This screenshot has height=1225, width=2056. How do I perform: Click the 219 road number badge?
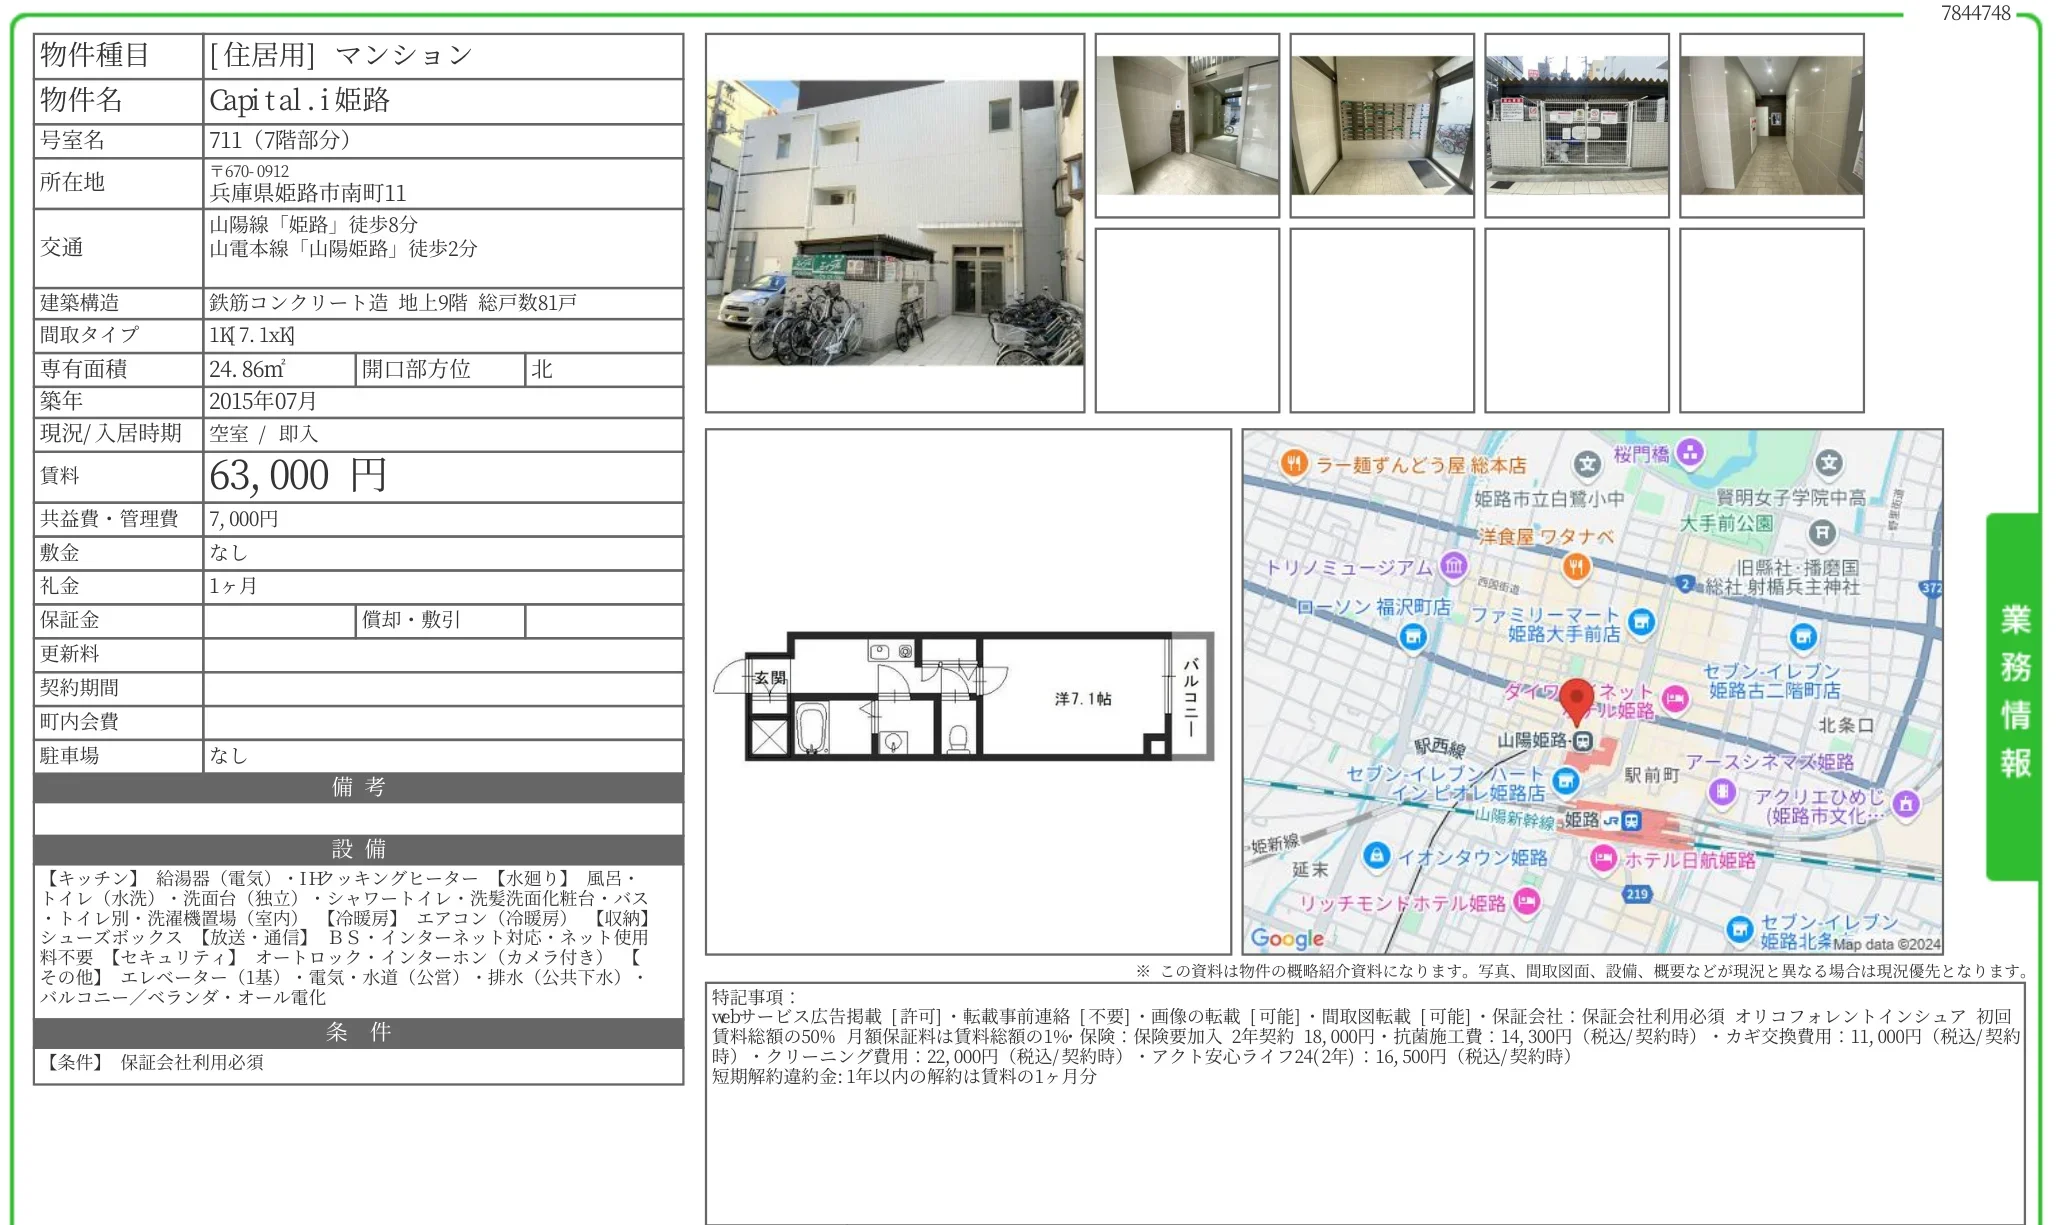1636,895
